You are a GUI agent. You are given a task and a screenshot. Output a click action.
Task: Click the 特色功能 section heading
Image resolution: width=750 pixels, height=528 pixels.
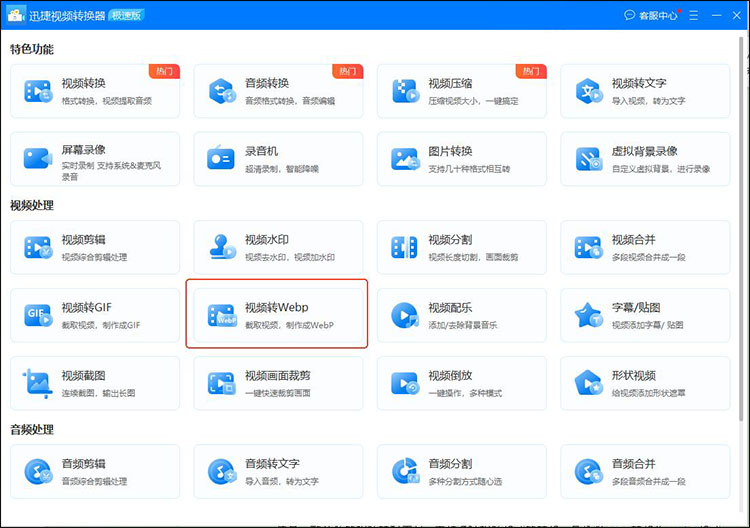click(32, 49)
